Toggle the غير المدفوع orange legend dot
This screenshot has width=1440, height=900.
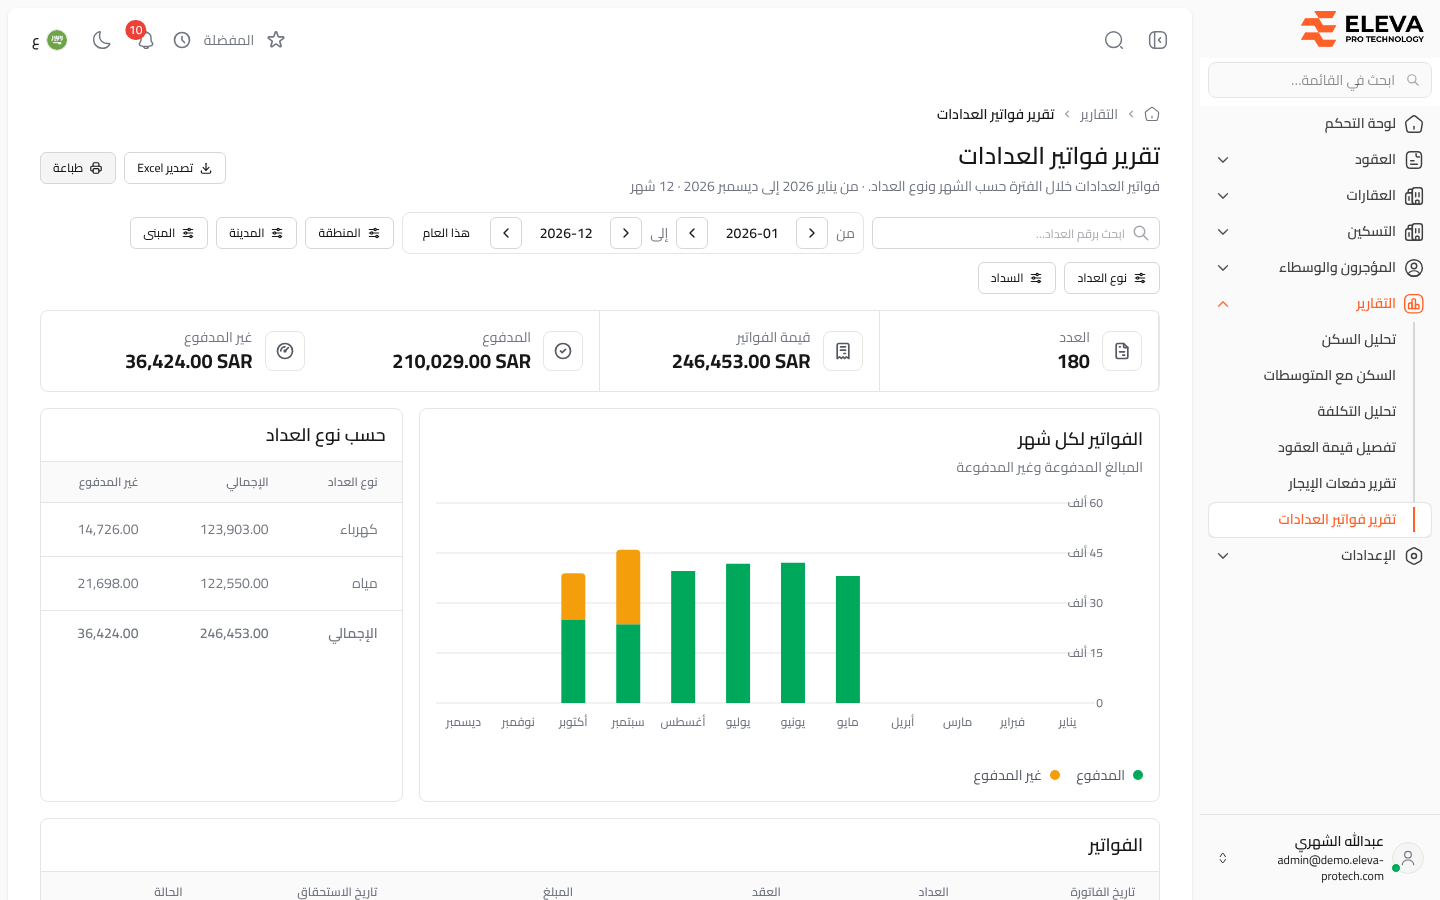(x=1055, y=775)
